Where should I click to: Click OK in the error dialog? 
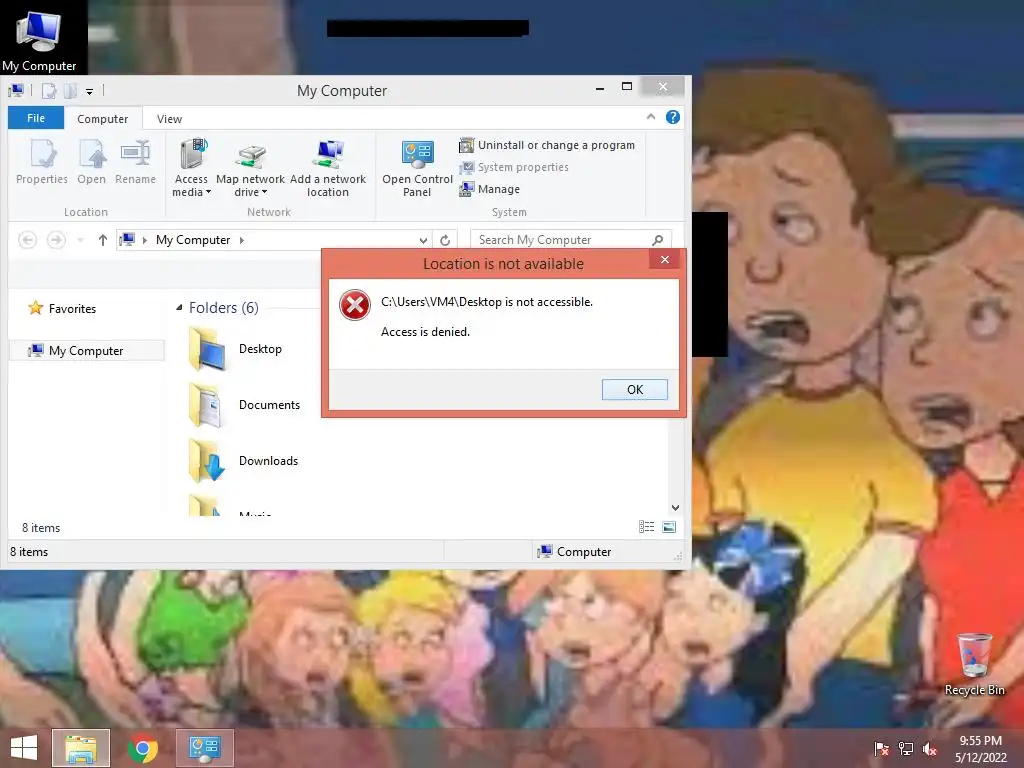click(634, 389)
